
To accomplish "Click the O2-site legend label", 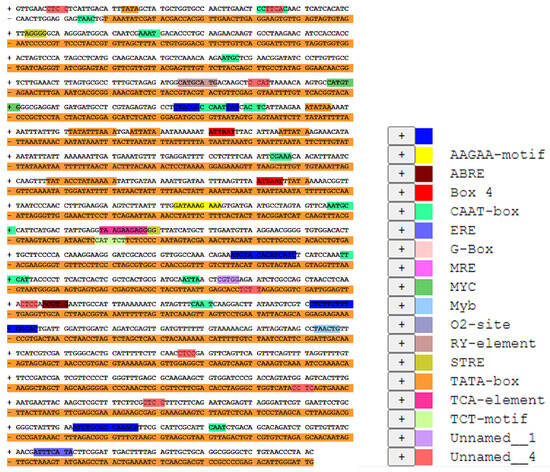I will point(480,325).
